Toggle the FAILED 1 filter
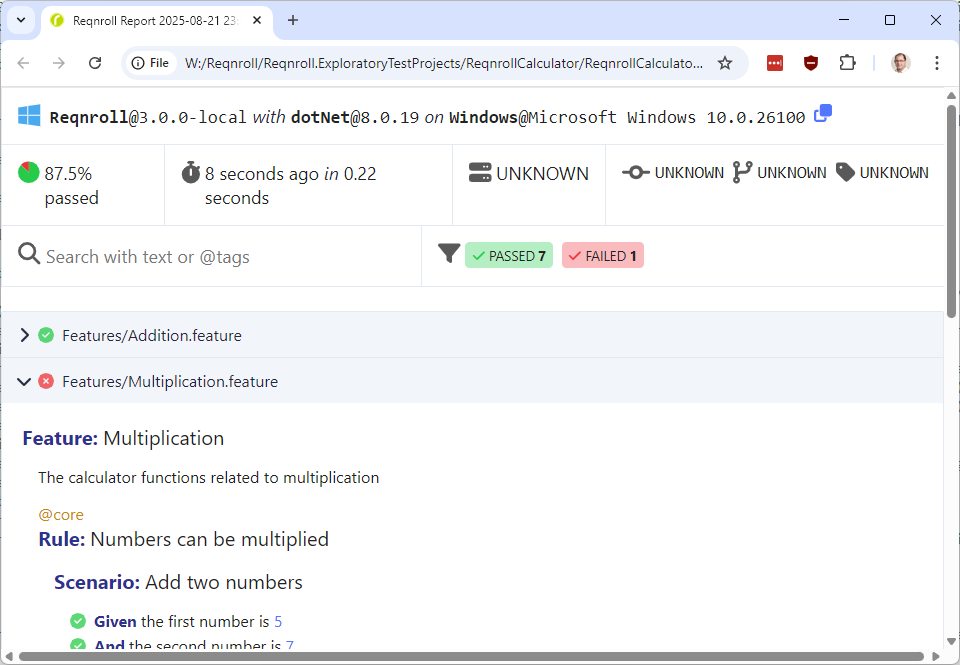960x665 pixels. pos(602,255)
